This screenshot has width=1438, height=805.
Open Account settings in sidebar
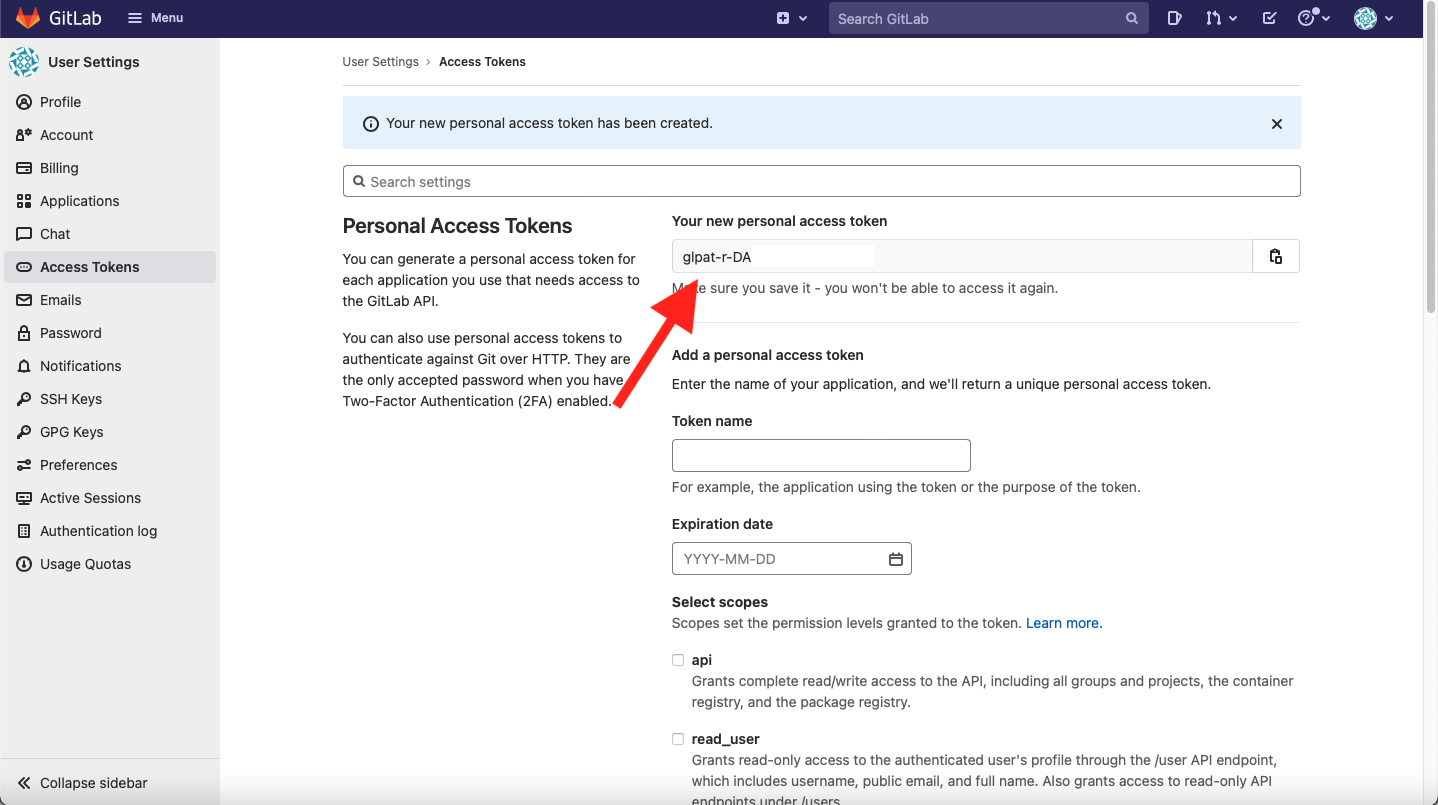point(110,135)
